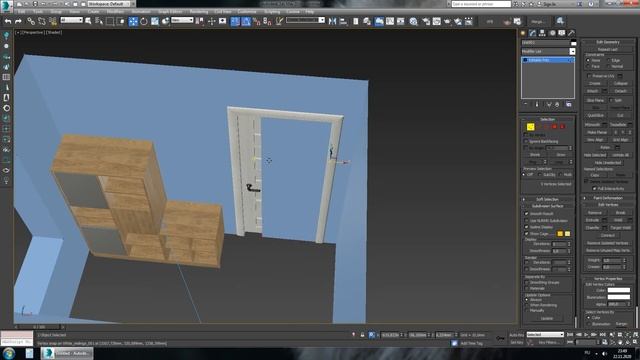
Task: Select the Edge constraint radio
Action: (609, 60)
